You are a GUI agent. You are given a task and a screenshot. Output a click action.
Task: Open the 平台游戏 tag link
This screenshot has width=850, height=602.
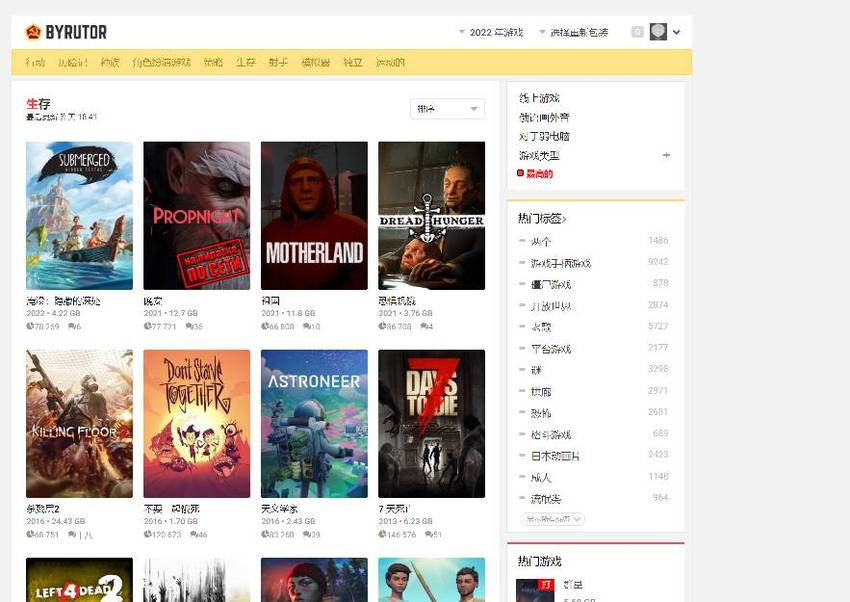[551, 349]
